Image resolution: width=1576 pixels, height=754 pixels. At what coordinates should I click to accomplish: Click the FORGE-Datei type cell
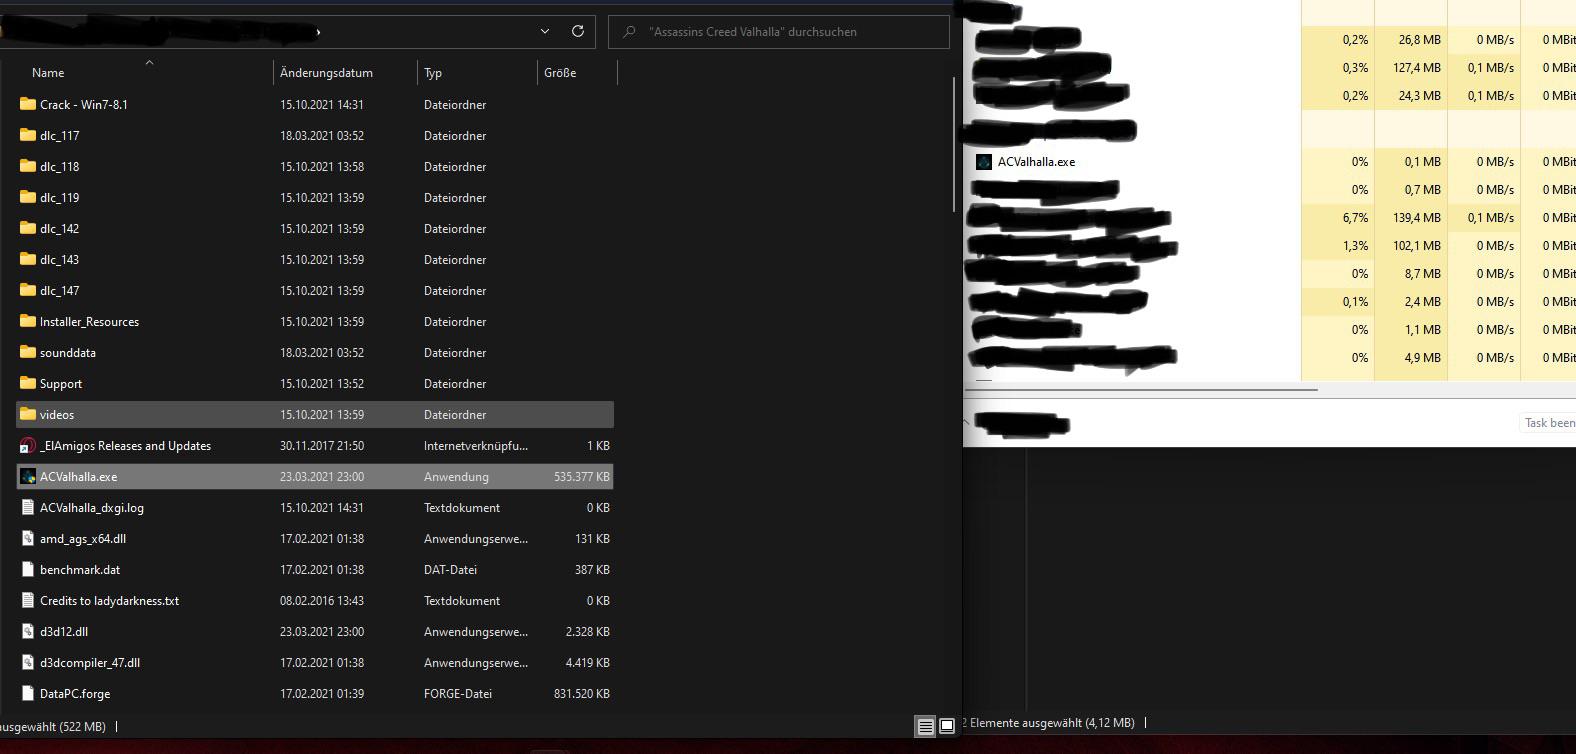click(457, 694)
